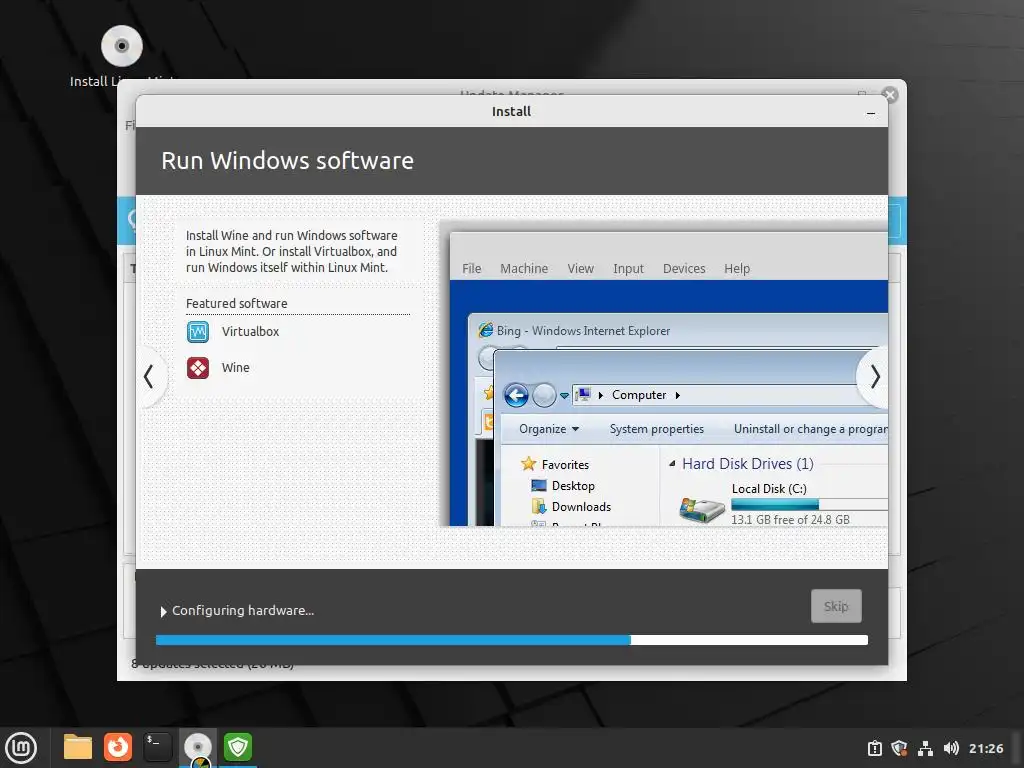1024x768 pixels.
Task: Close the Update Manager window behind
Action: click(889, 95)
